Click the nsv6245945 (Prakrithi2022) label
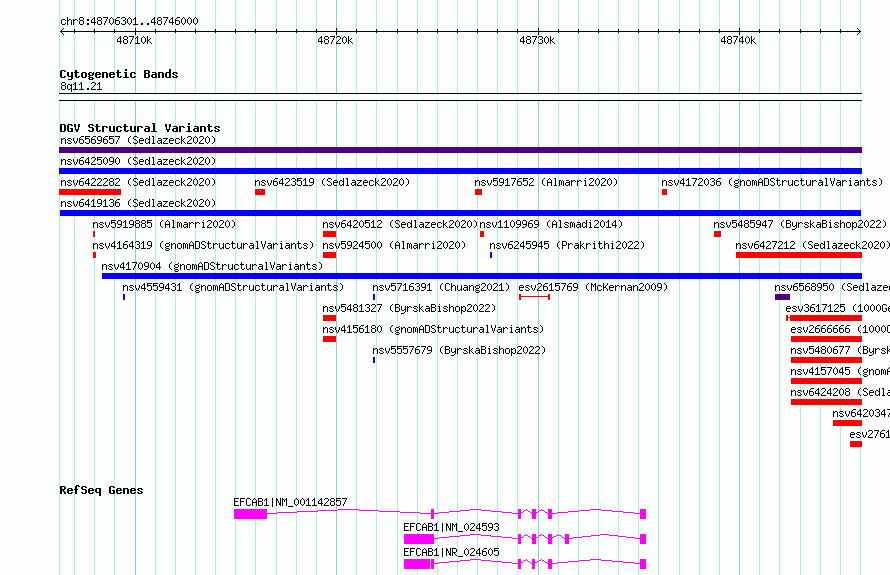Image resolution: width=890 pixels, height=575 pixels. pos(567,245)
